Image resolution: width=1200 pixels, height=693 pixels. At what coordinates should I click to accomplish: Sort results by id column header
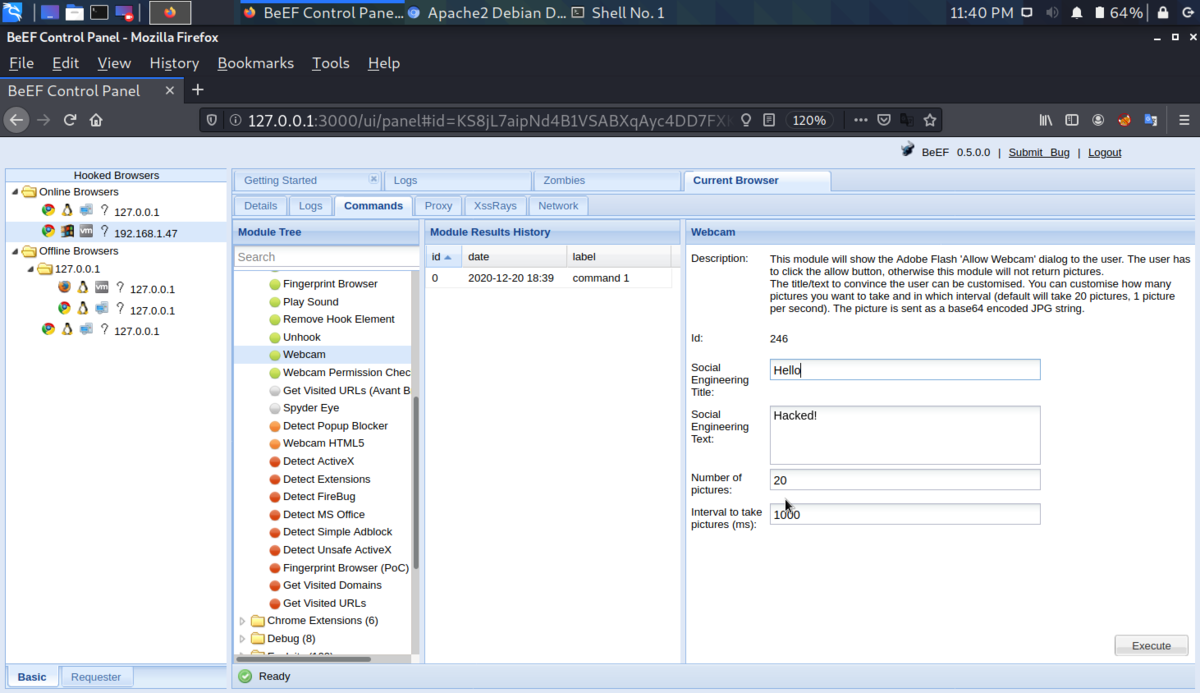[x=442, y=257]
